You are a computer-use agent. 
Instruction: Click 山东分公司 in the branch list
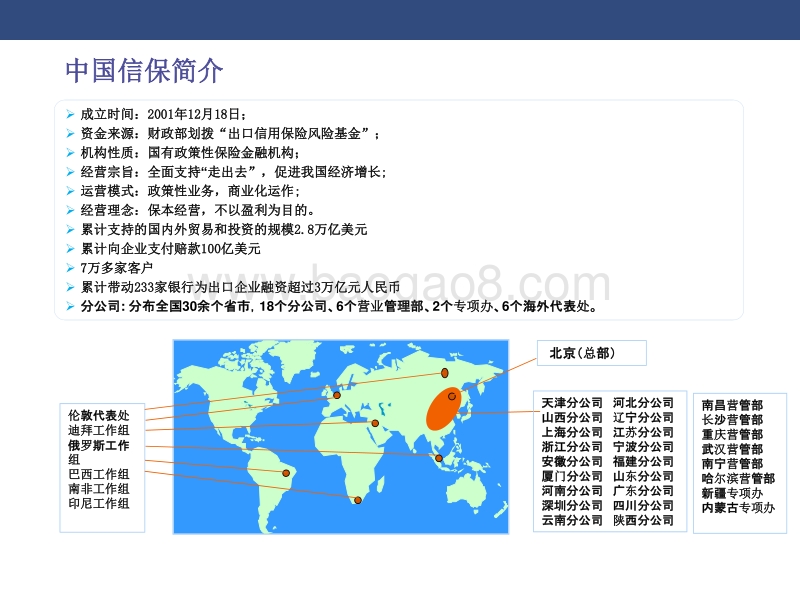click(643, 477)
